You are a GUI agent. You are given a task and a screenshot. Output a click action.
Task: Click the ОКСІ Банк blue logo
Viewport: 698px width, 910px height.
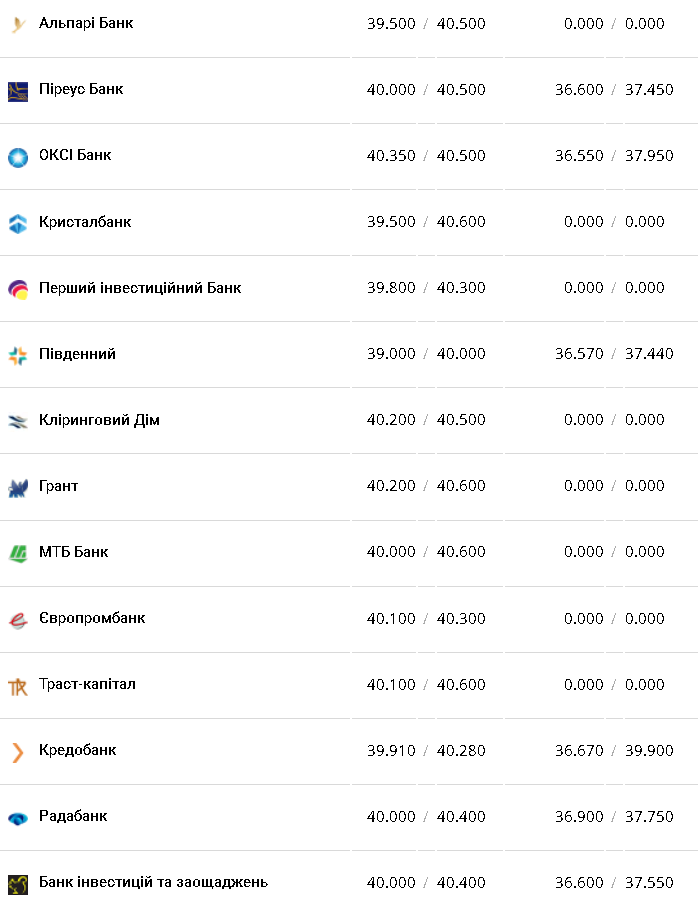point(18,157)
